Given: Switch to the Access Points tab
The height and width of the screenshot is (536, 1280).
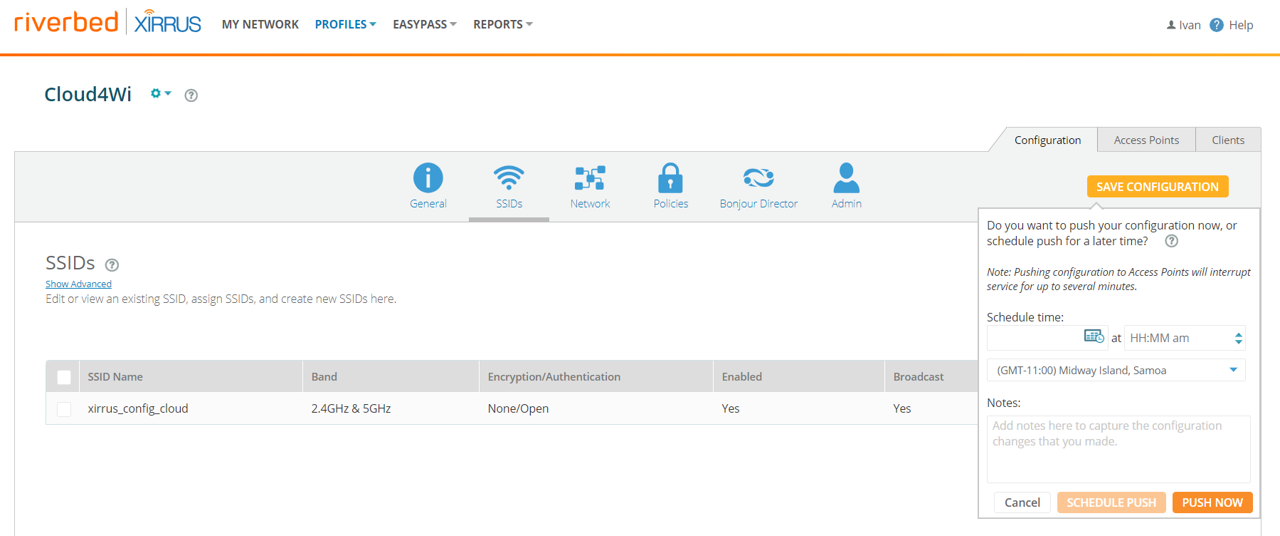Looking at the screenshot, I should coord(1146,140).
